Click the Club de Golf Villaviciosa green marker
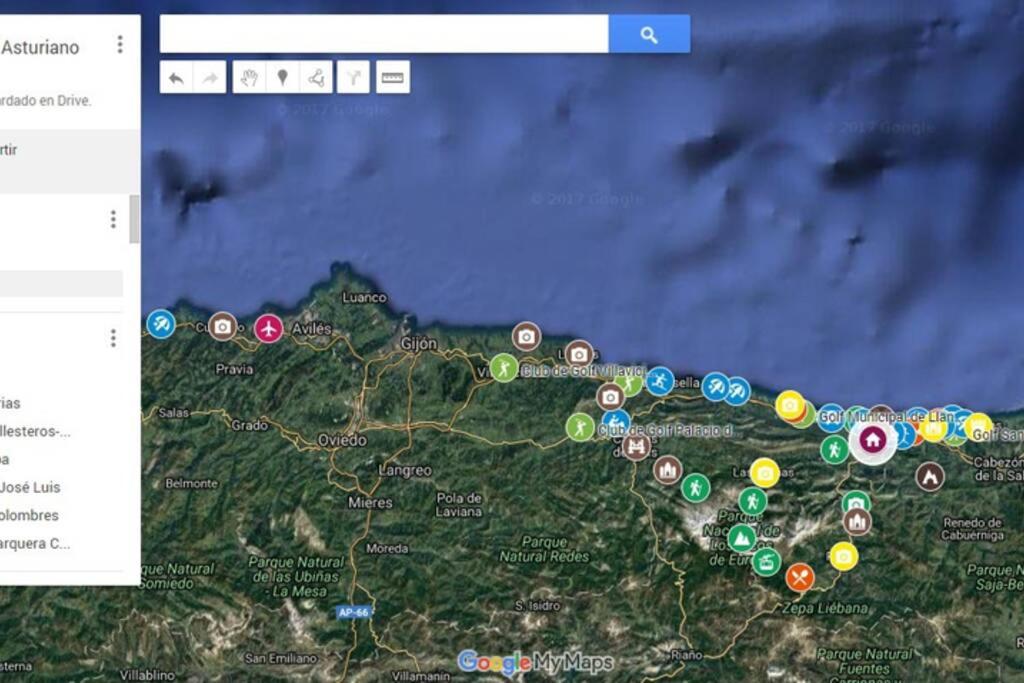Image resolution: width=1024 pixels, height=683 pixels. [x=504, y=368]
